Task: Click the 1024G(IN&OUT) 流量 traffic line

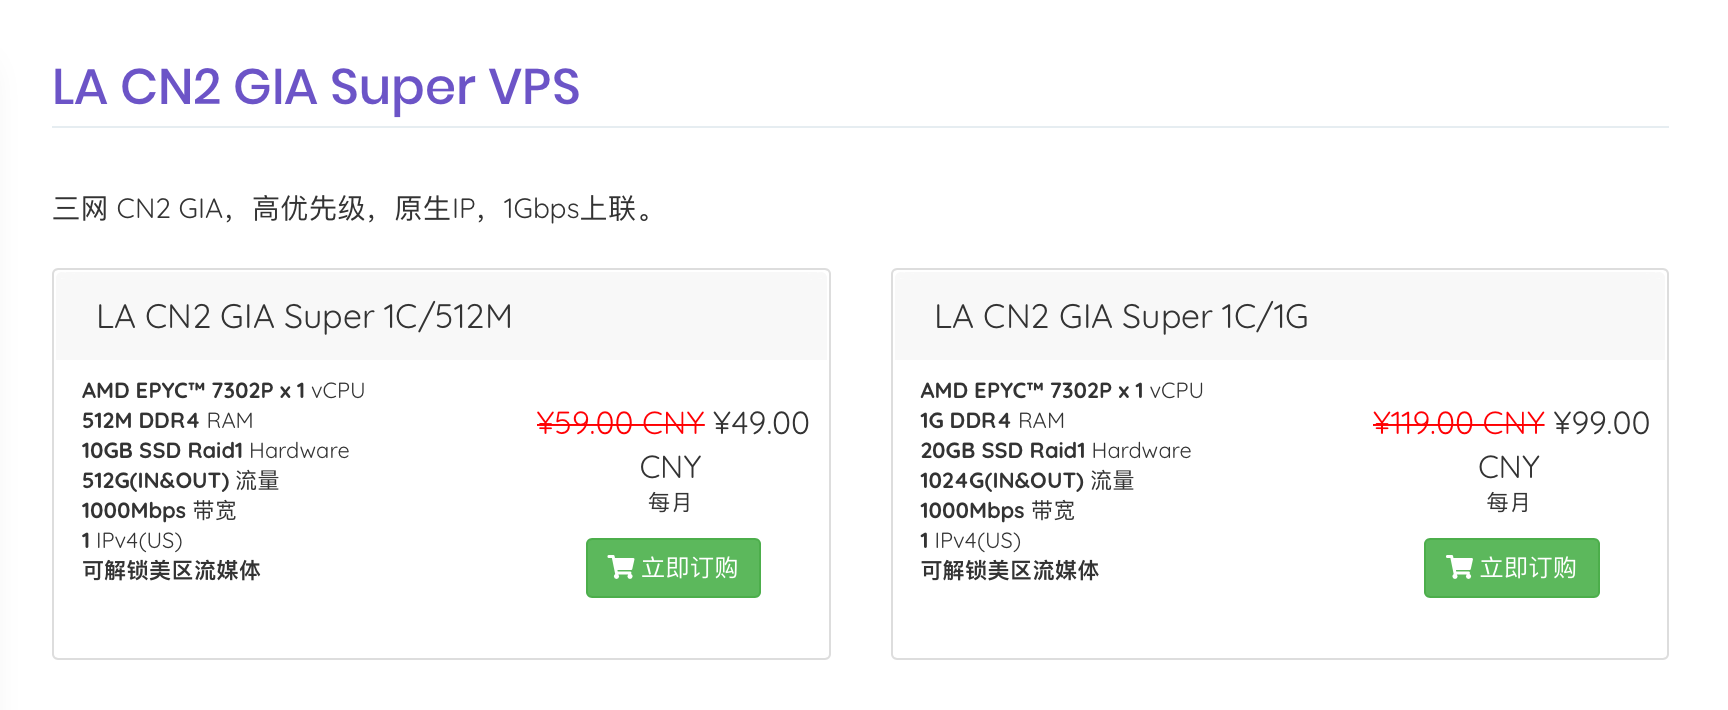Action: 1026,481
